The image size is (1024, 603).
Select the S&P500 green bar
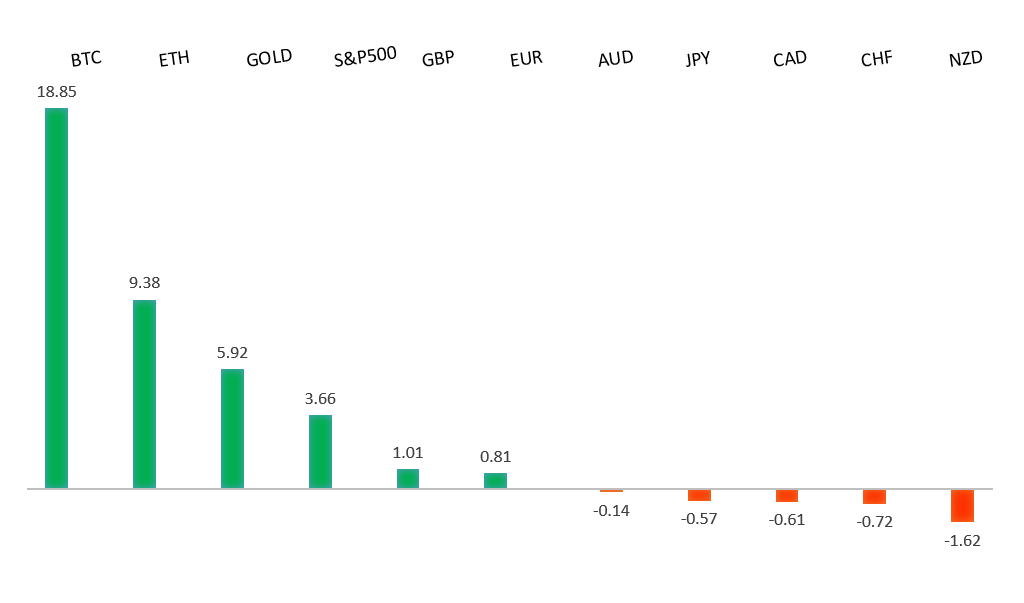click(320, 452)
